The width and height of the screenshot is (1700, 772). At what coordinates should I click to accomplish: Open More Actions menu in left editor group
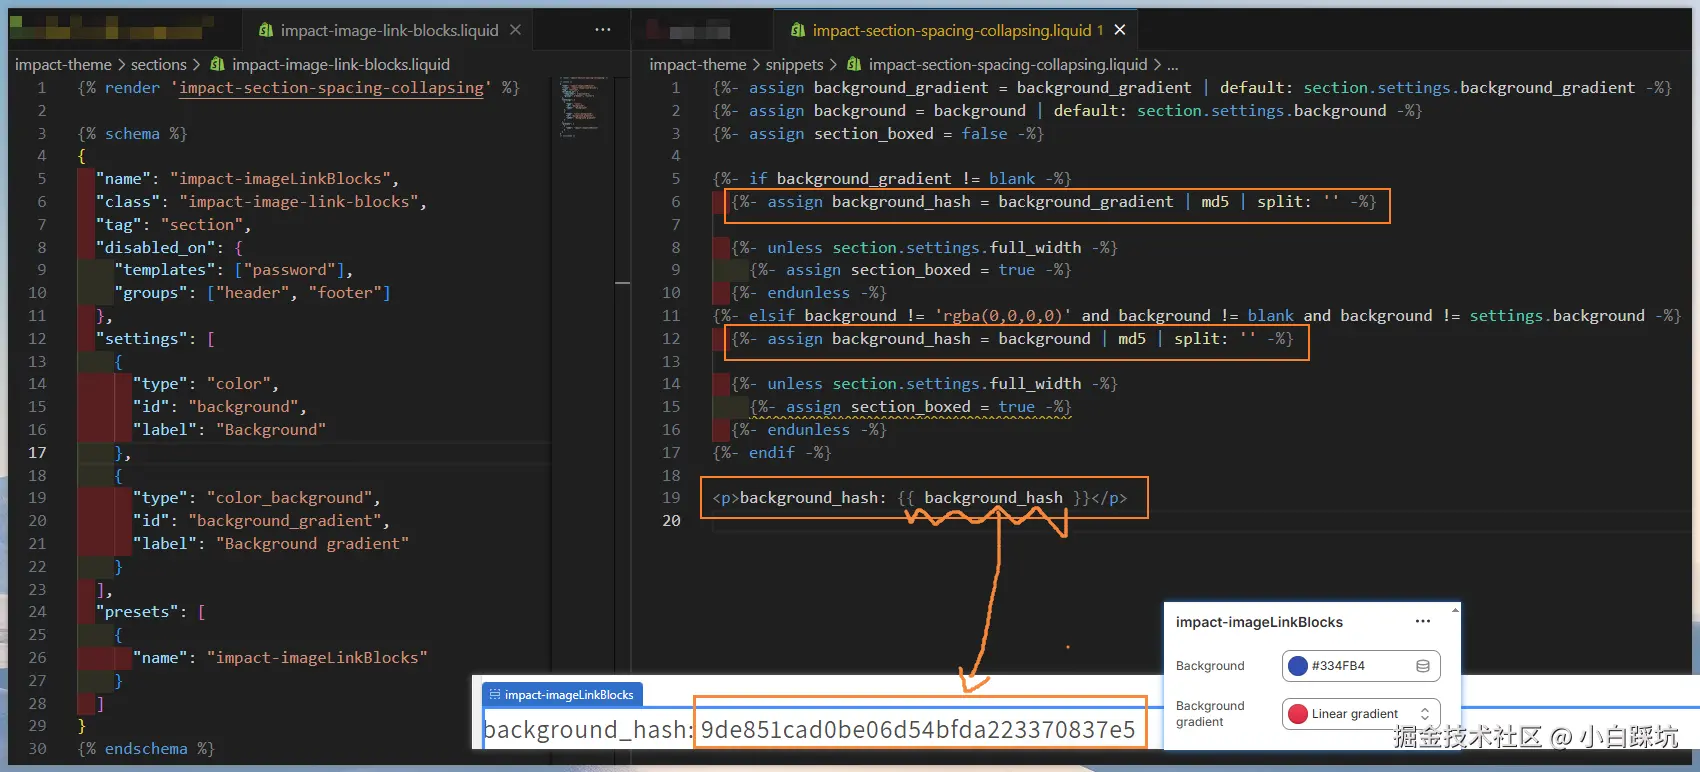pyautogui.click(x=603, y=30)
